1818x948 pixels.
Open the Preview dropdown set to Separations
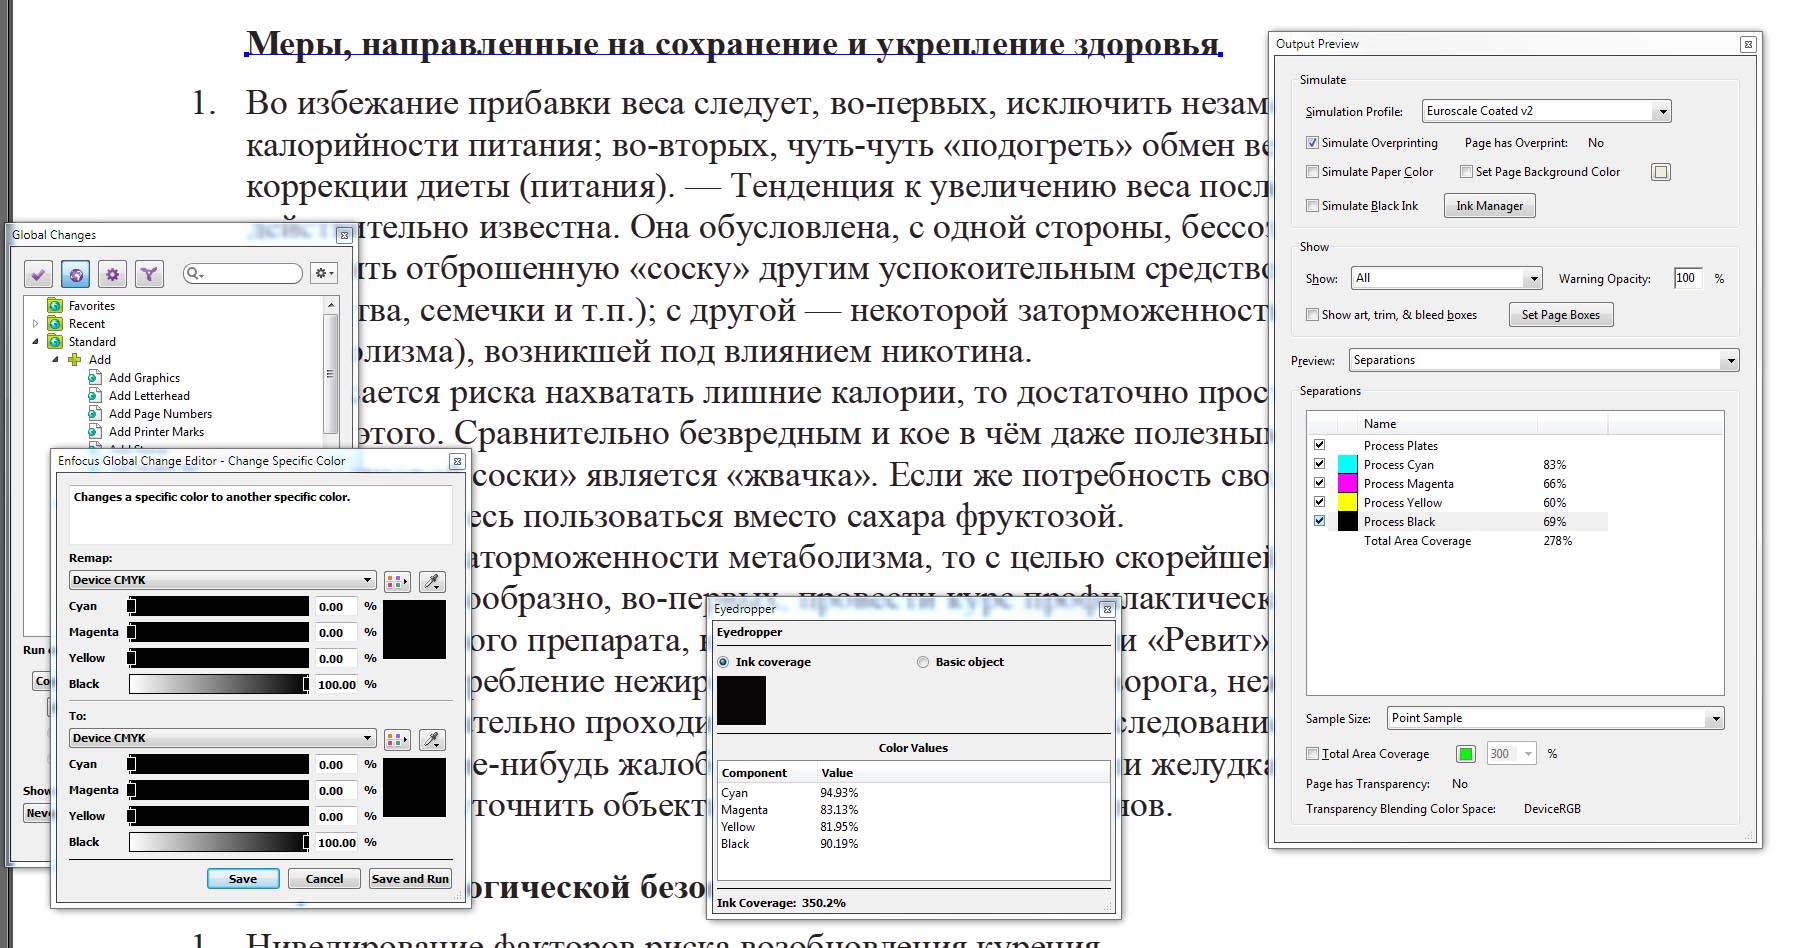[x=1544, y=360]
